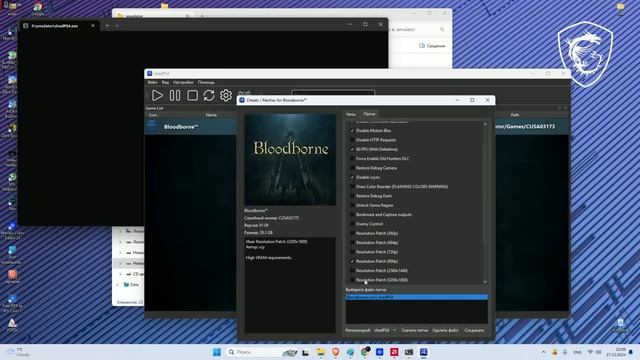This screenshot has height=360, width=640.
Task: Switch to the Читы cheats tab
Action: click(x=351, y=114)
